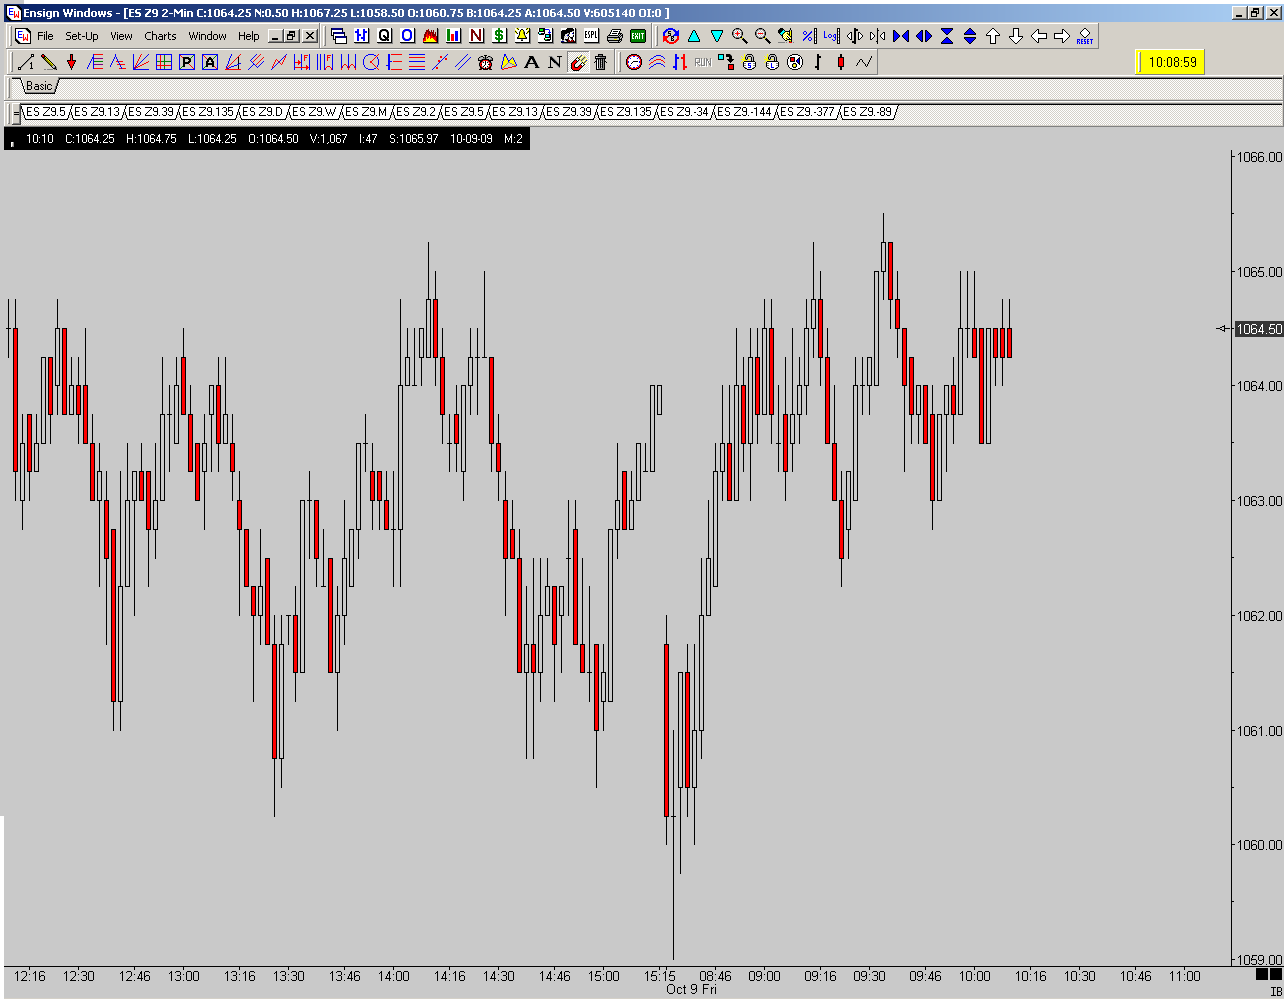Select the Basic tab

tap(39, 87)
